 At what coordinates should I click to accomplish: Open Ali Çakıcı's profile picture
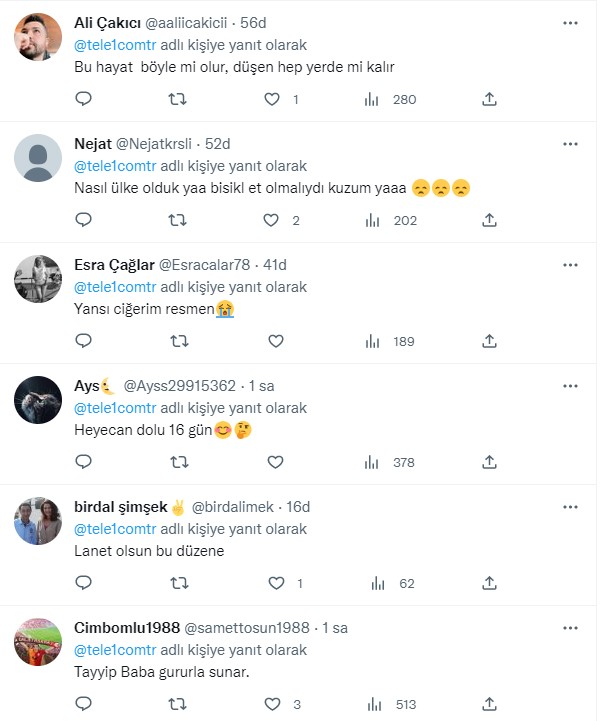(39, 38)
